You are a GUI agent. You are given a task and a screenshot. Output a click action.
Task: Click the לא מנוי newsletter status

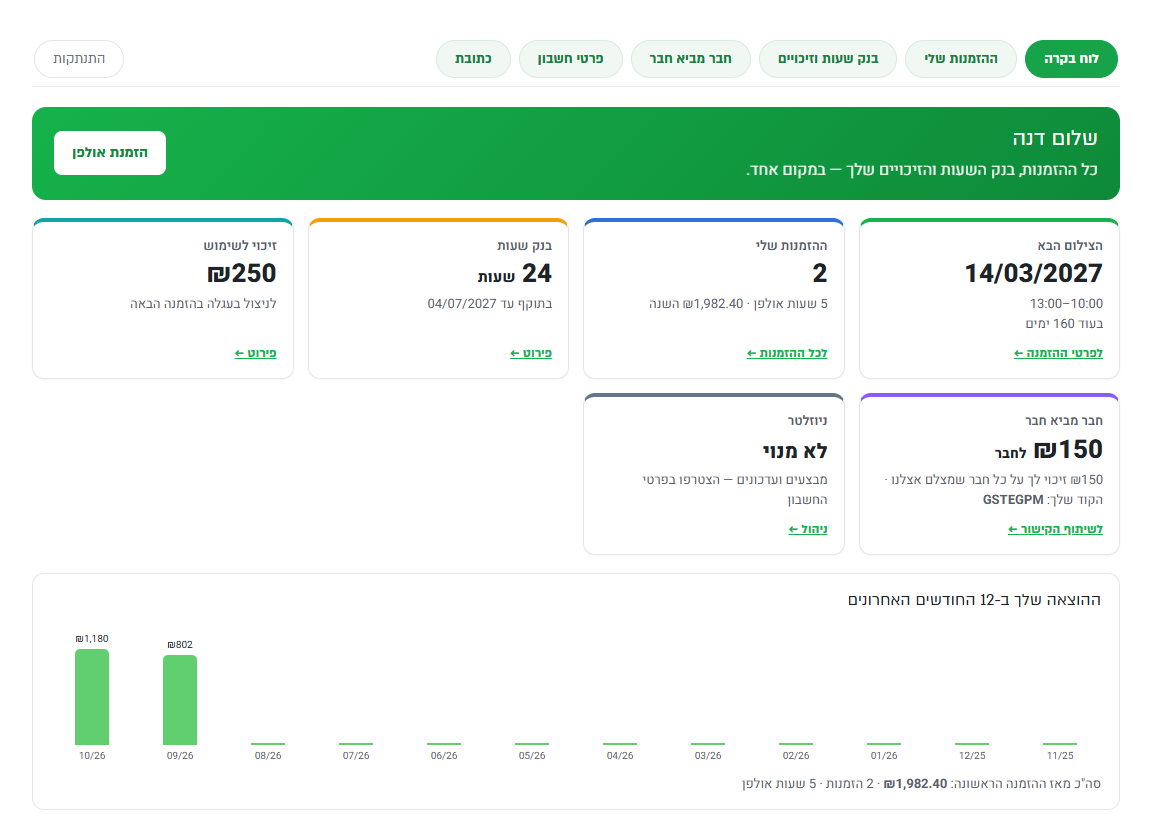[x=795, y=450]
